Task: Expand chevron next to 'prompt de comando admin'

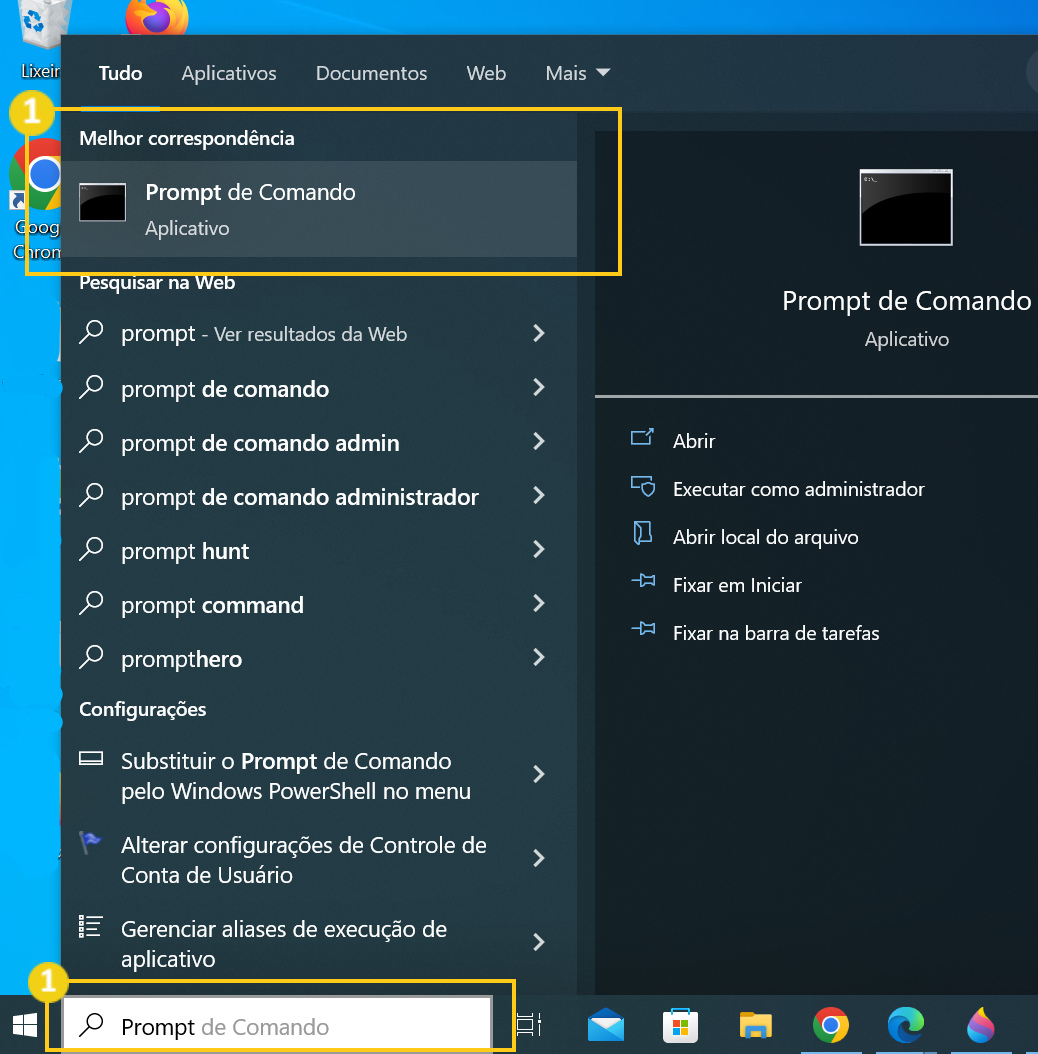Action: [x=538, y=441]
